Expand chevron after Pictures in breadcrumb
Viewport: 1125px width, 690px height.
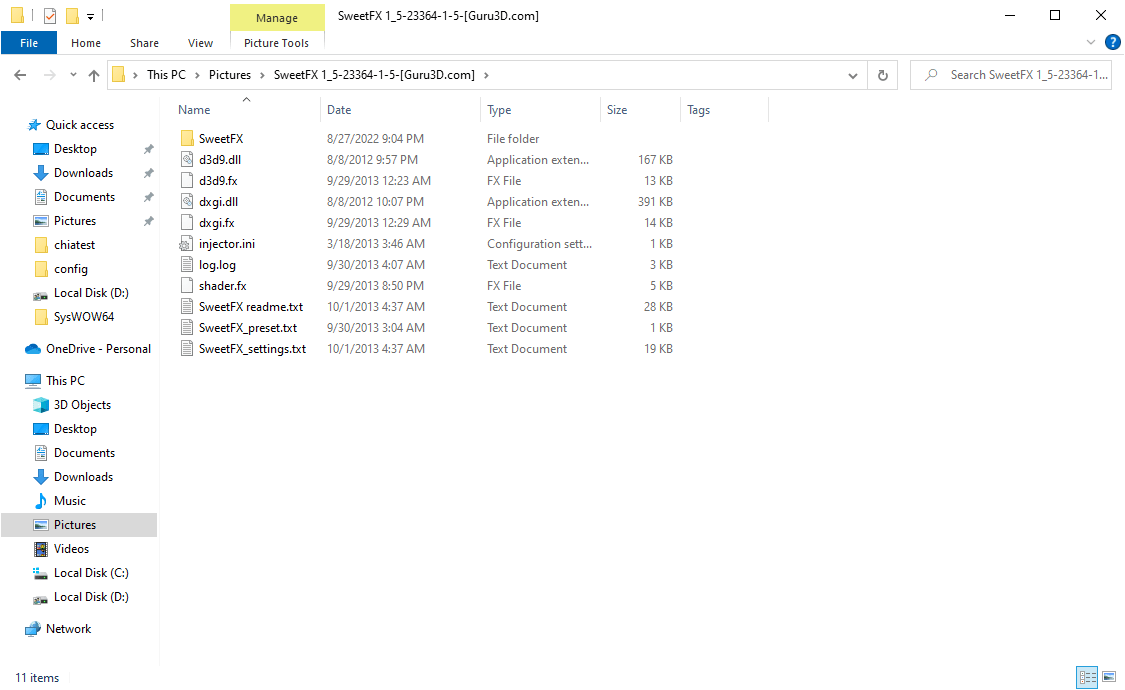pyautogui.click(x=263, y=75)
